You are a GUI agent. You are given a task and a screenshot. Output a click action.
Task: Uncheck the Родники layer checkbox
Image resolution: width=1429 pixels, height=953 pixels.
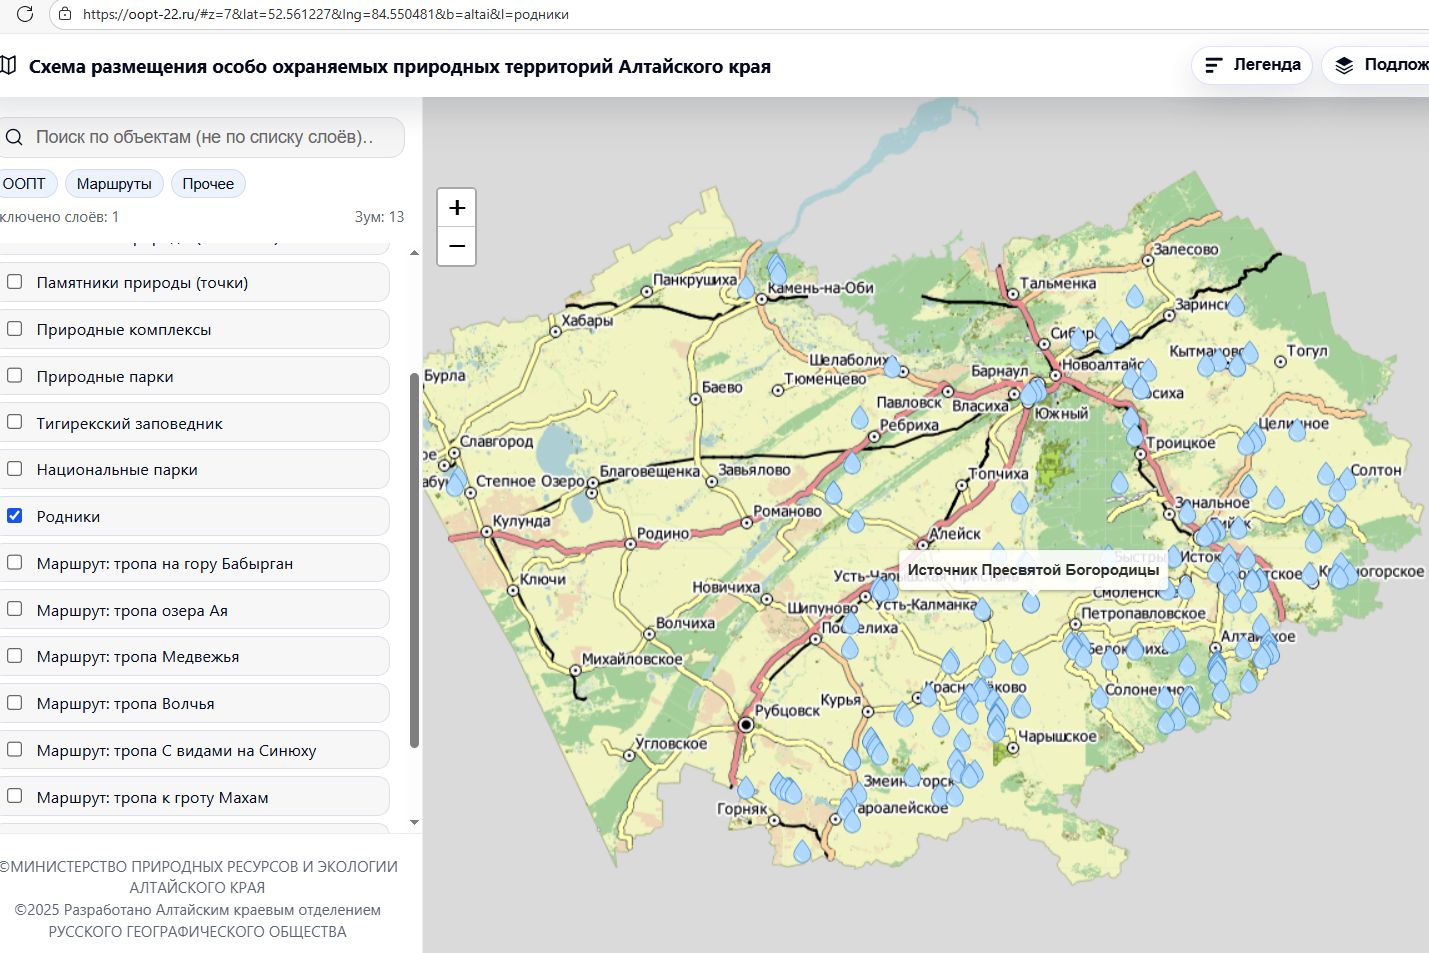pos(15,516)
